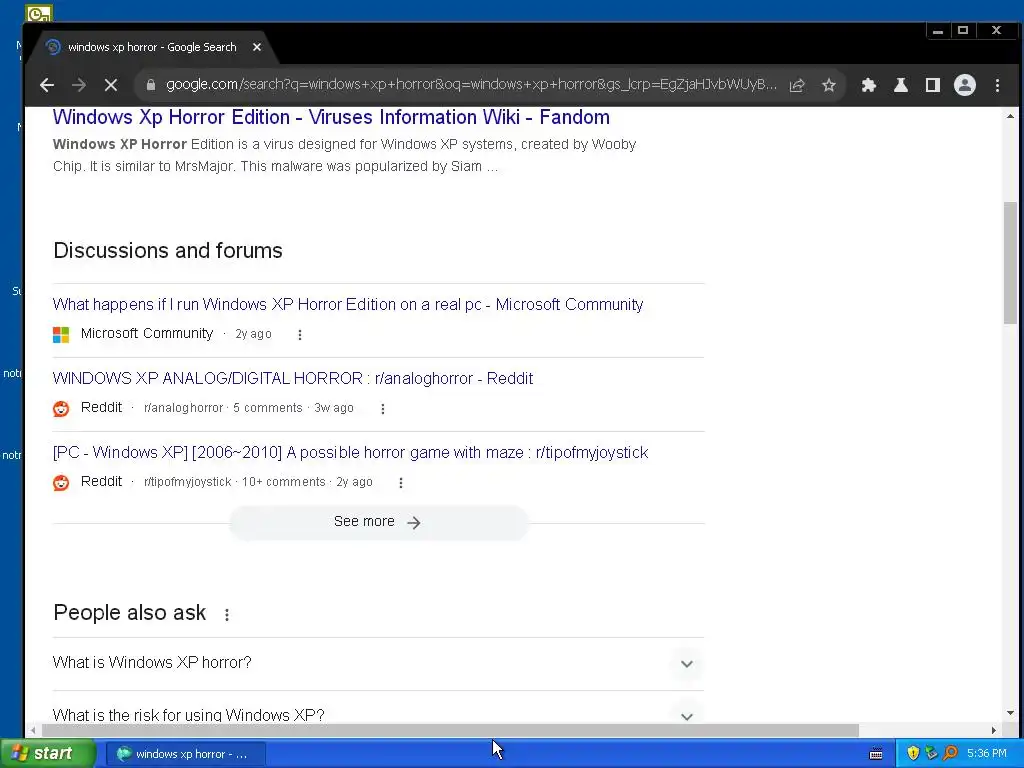Open Windows Xp Horror Edition Fandom link

tap(331, 117)
